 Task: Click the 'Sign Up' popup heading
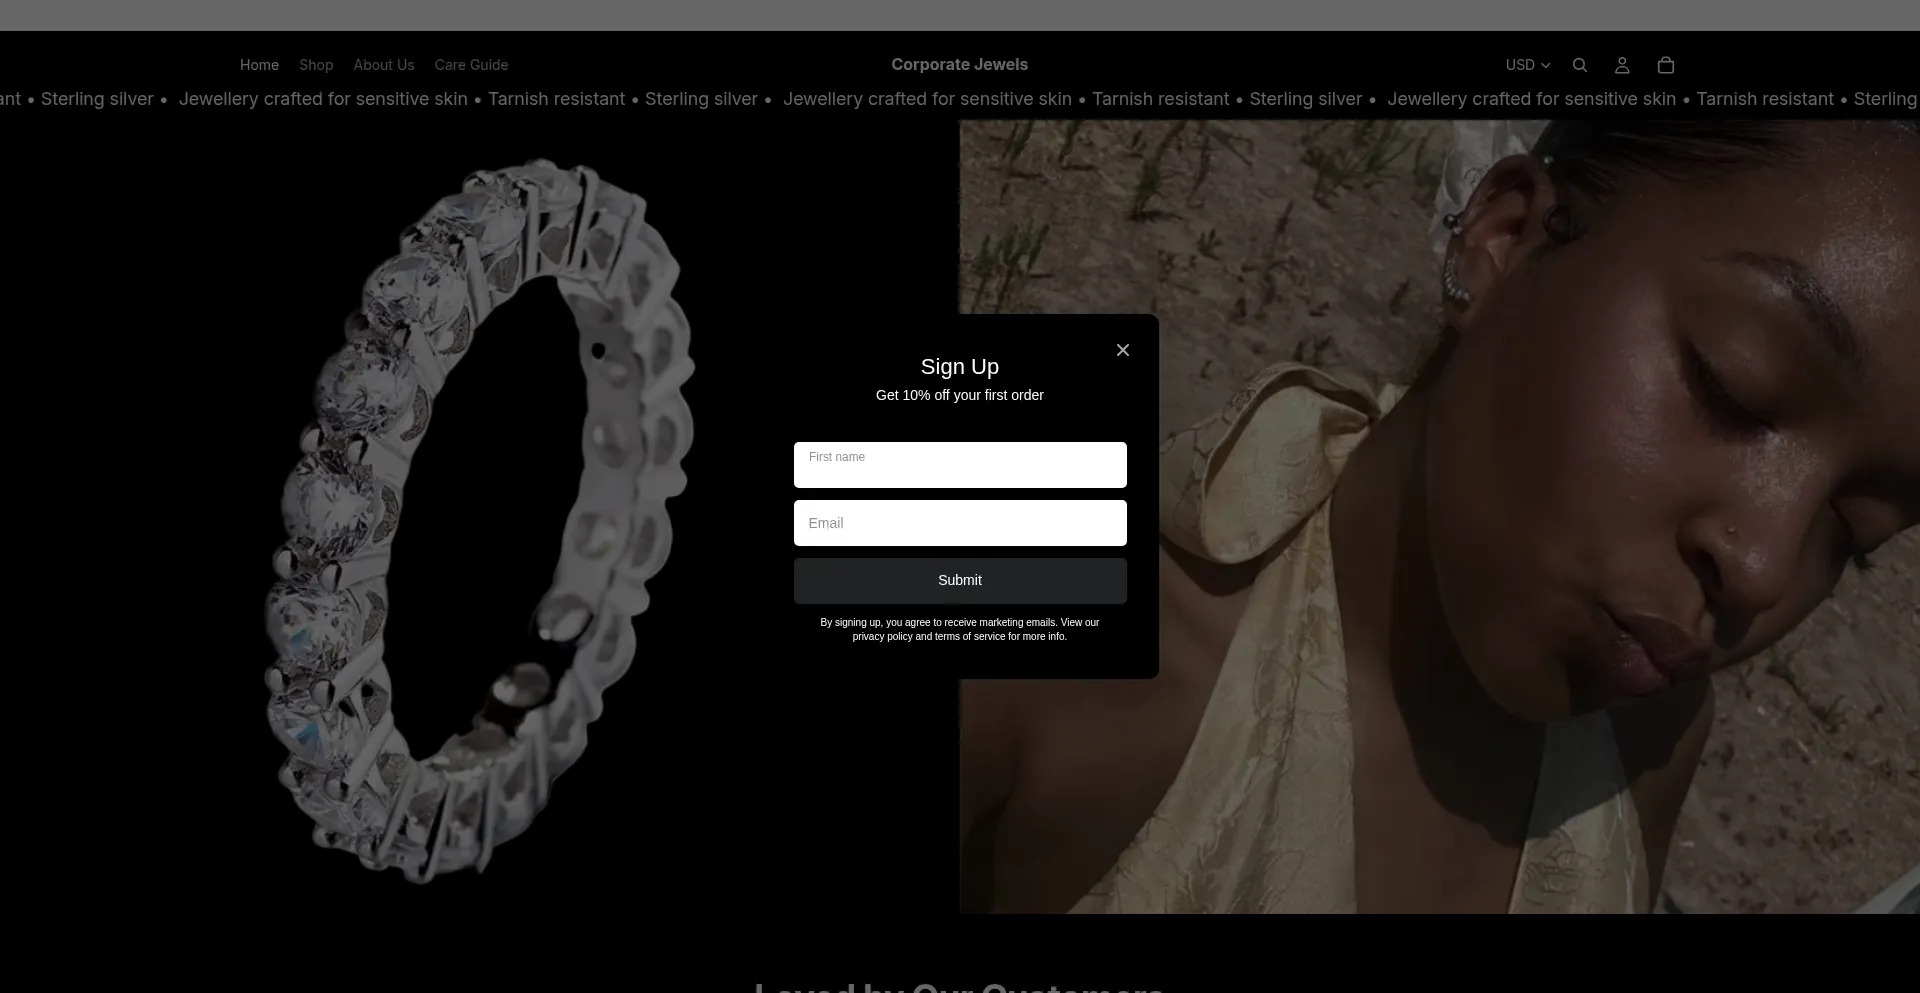point(960,367)
